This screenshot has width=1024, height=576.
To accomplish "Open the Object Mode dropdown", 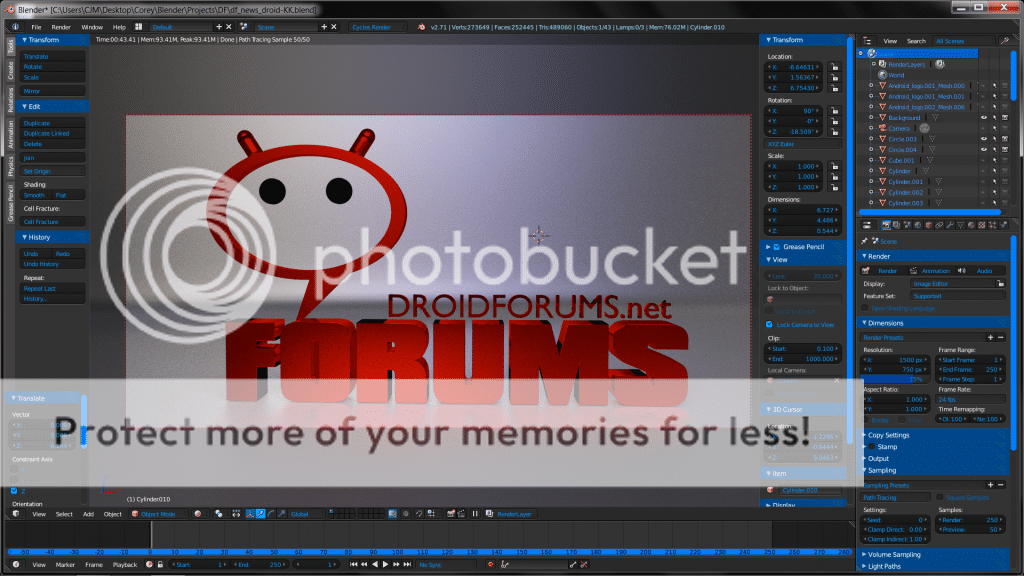I will [159, 514].
